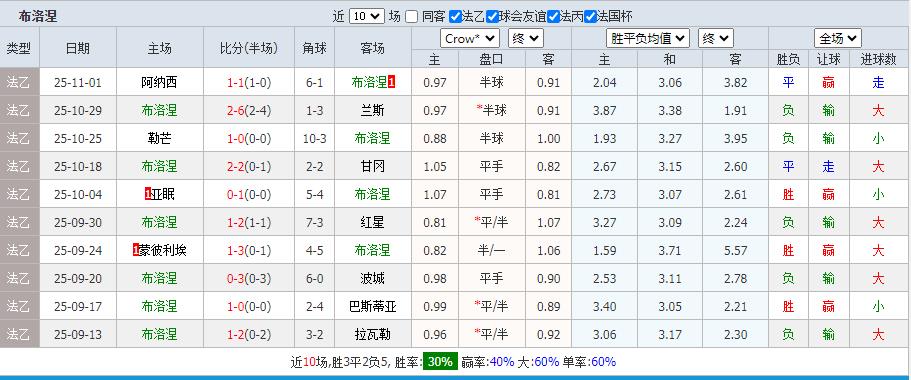Click the 比分(半场) column header
911x380 pixels.
[249, 48]
